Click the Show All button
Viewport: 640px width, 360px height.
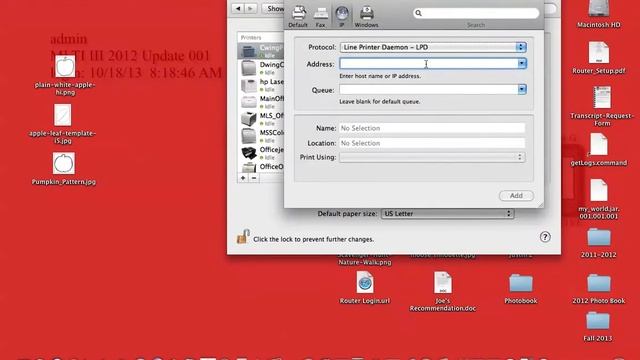pyautogui.click(x=273, y=8)
